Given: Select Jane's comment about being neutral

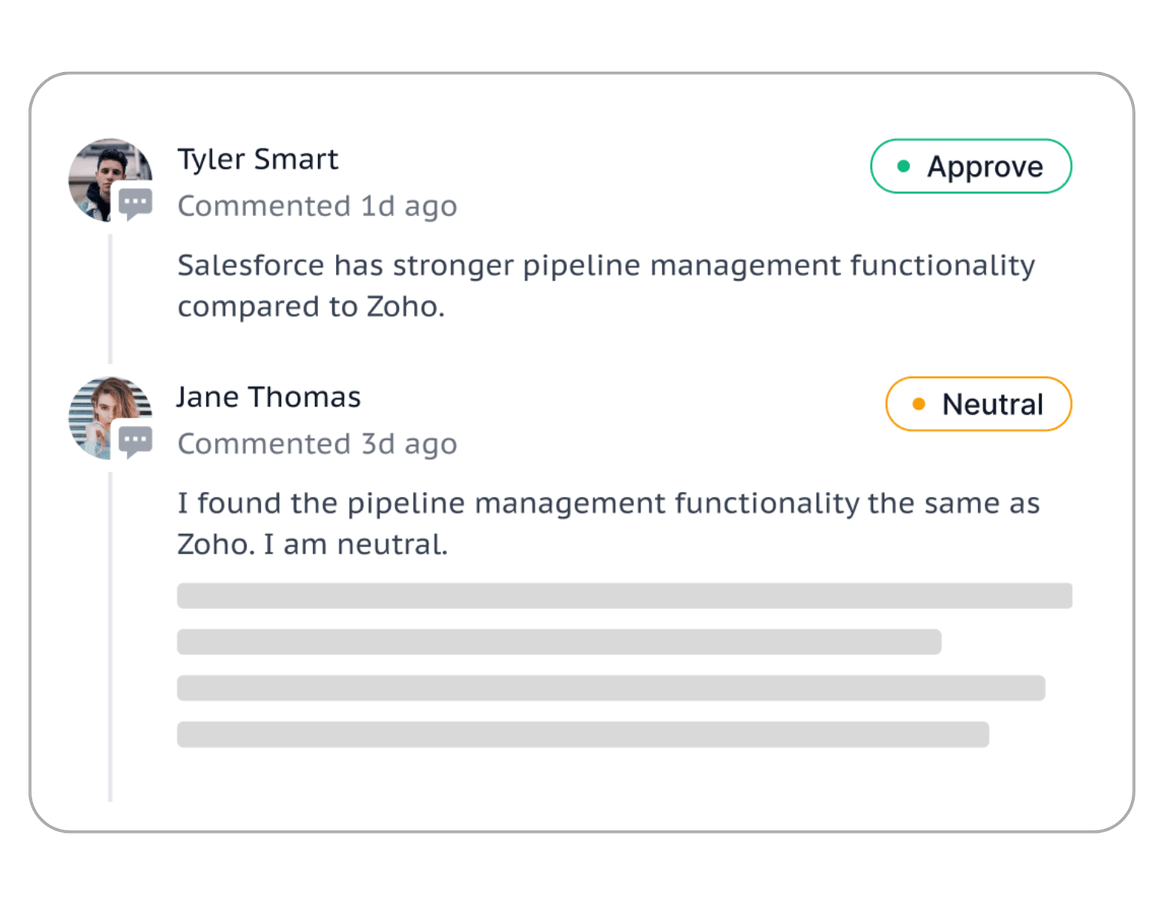Looking at the screenshot, I should (x=608, y=524).
